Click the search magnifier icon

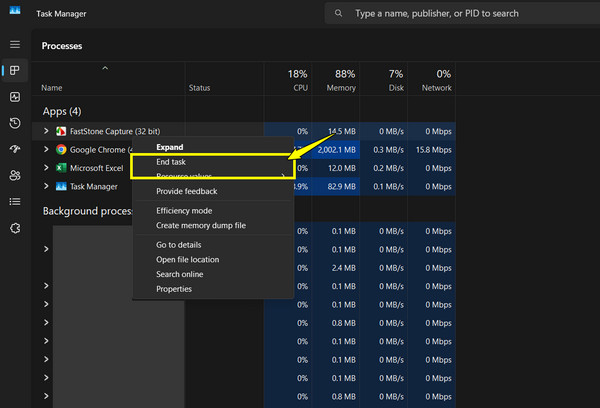pyautogui.click(x=338, y=13)
